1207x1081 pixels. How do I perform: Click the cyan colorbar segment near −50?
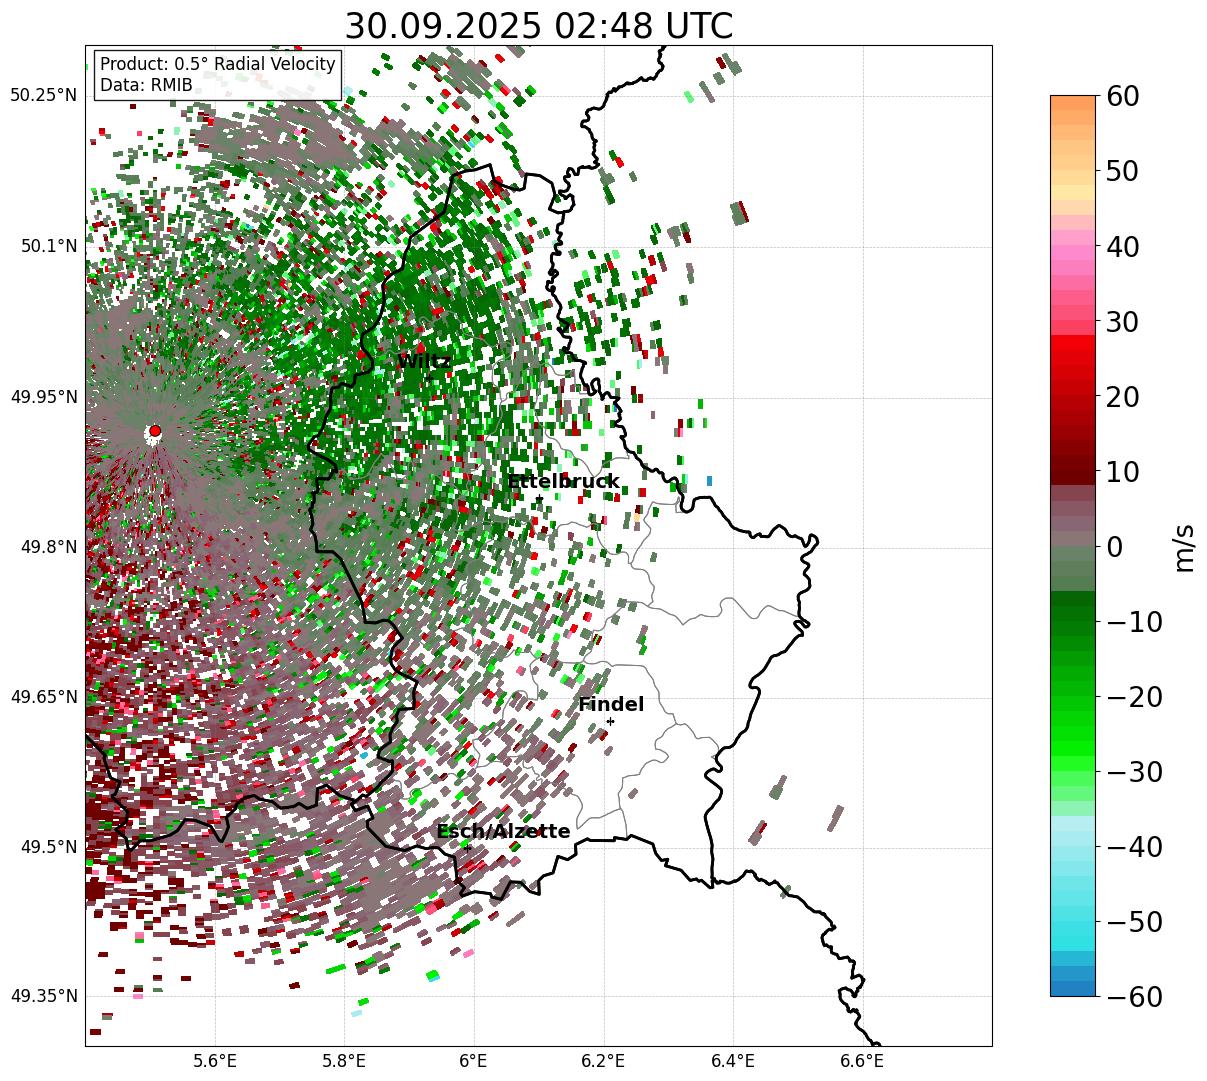[x=1073, y=928]
